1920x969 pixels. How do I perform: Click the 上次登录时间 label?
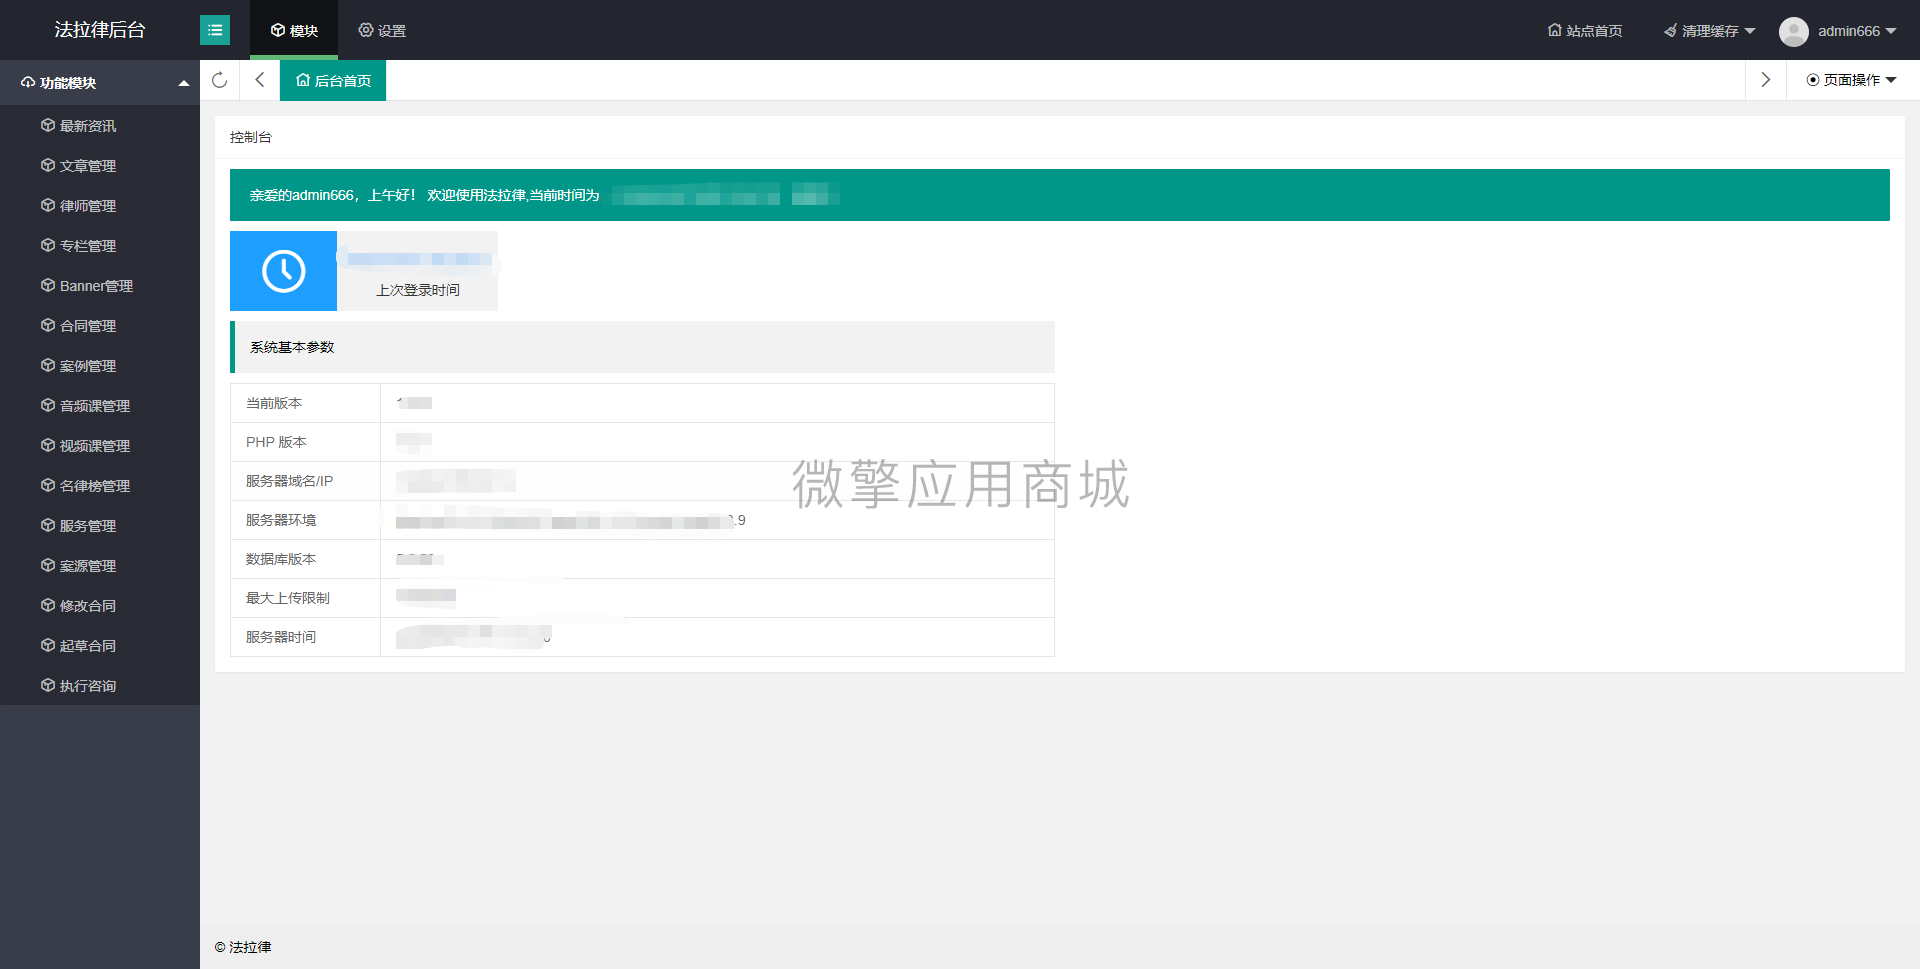pos(418,290)
